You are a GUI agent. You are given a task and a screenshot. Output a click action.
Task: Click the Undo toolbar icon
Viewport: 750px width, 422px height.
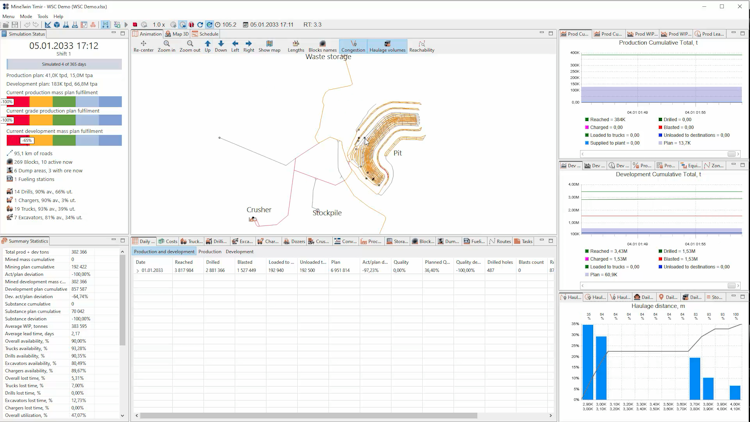[x=27, y=24]
